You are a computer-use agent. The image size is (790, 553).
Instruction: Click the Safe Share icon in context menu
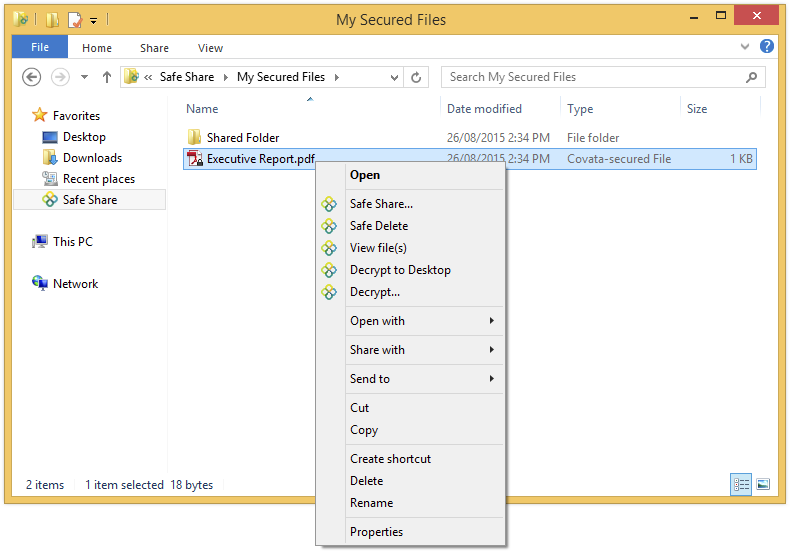pyautogui.click(x=329, y=204)
